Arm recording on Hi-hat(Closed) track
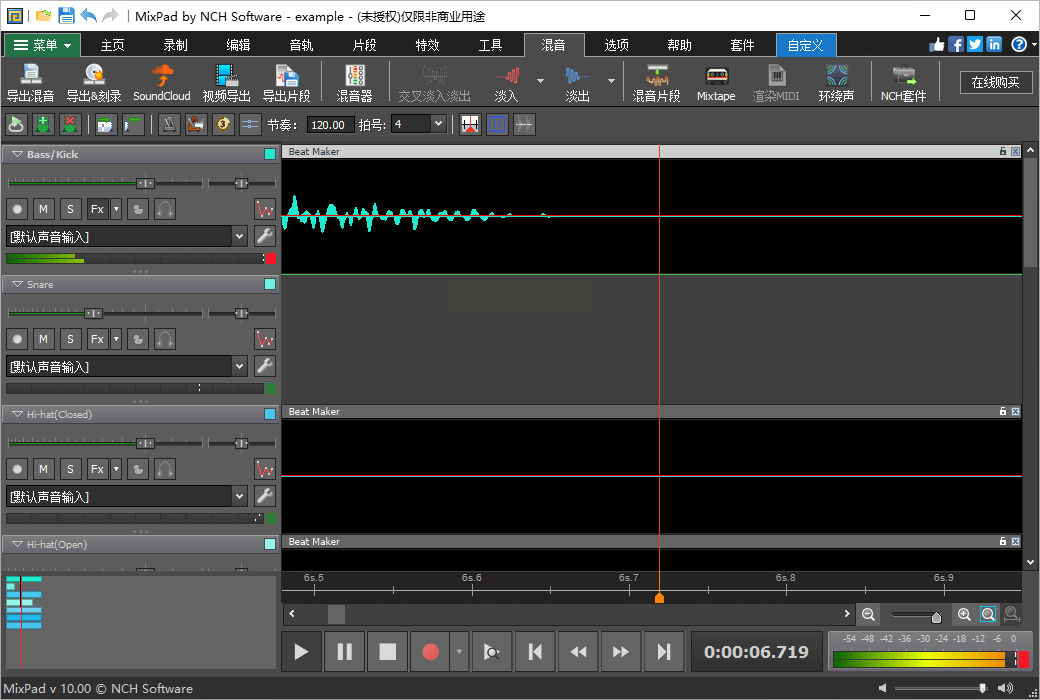The height and width of the screenshot is (700, 1040). coord(17,469)
